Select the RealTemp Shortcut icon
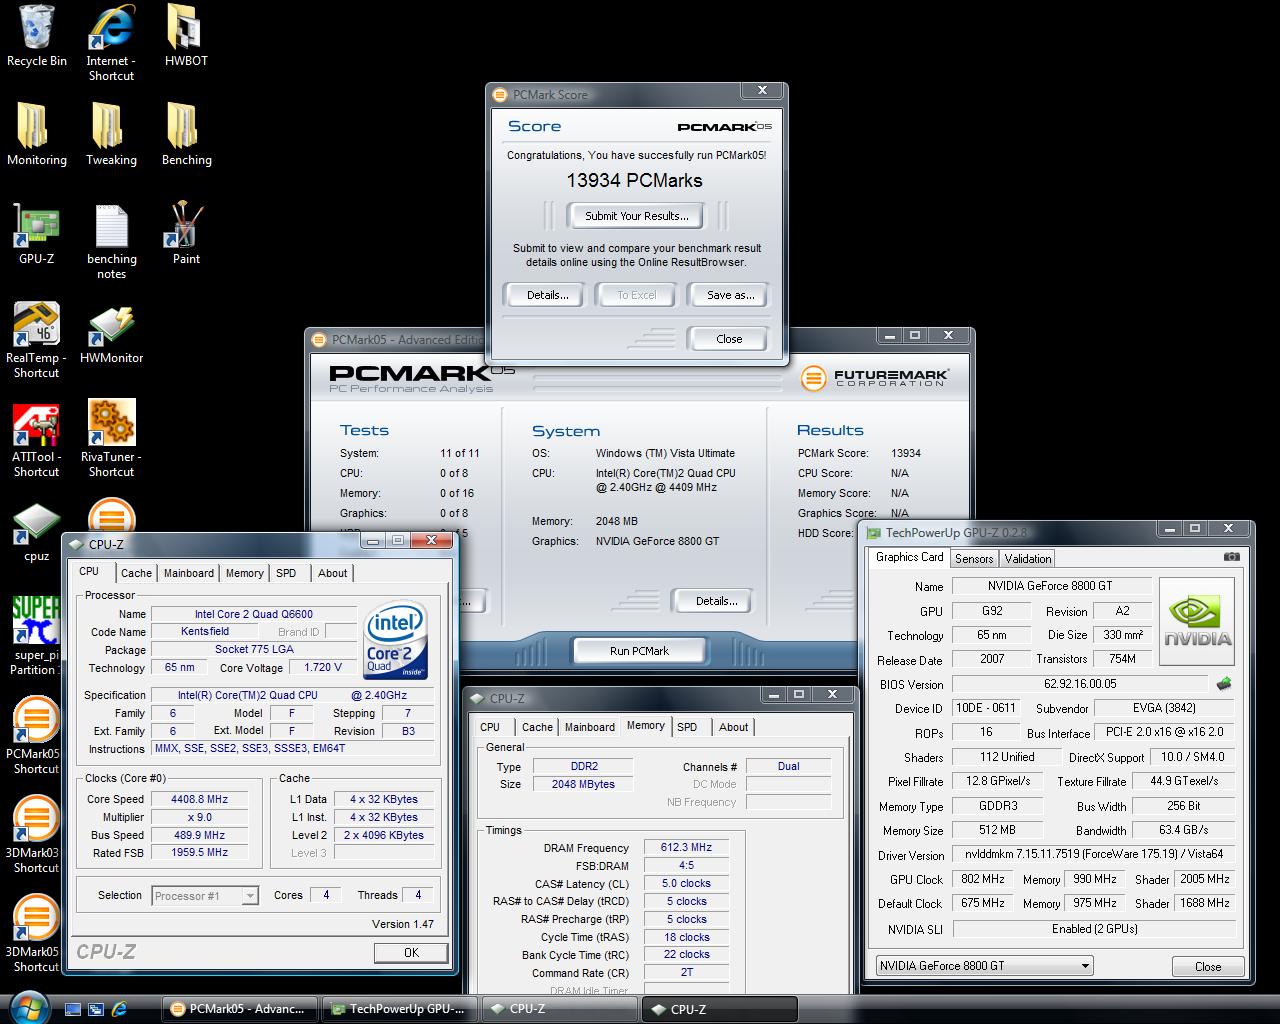The image size is (1280, 1024). 37,340
